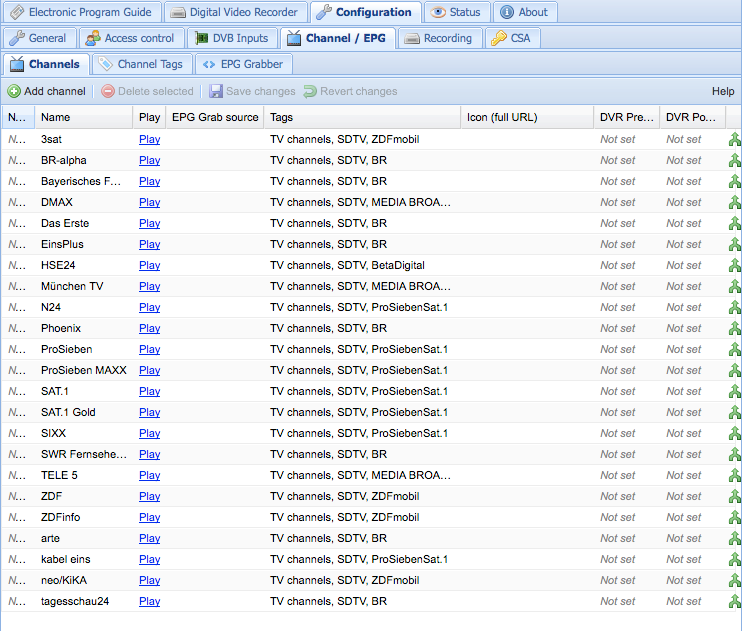Viewport: 742px width, 631px height.
Task: Click DVR Post 'Not set' for arte
Action: [683, 538]
